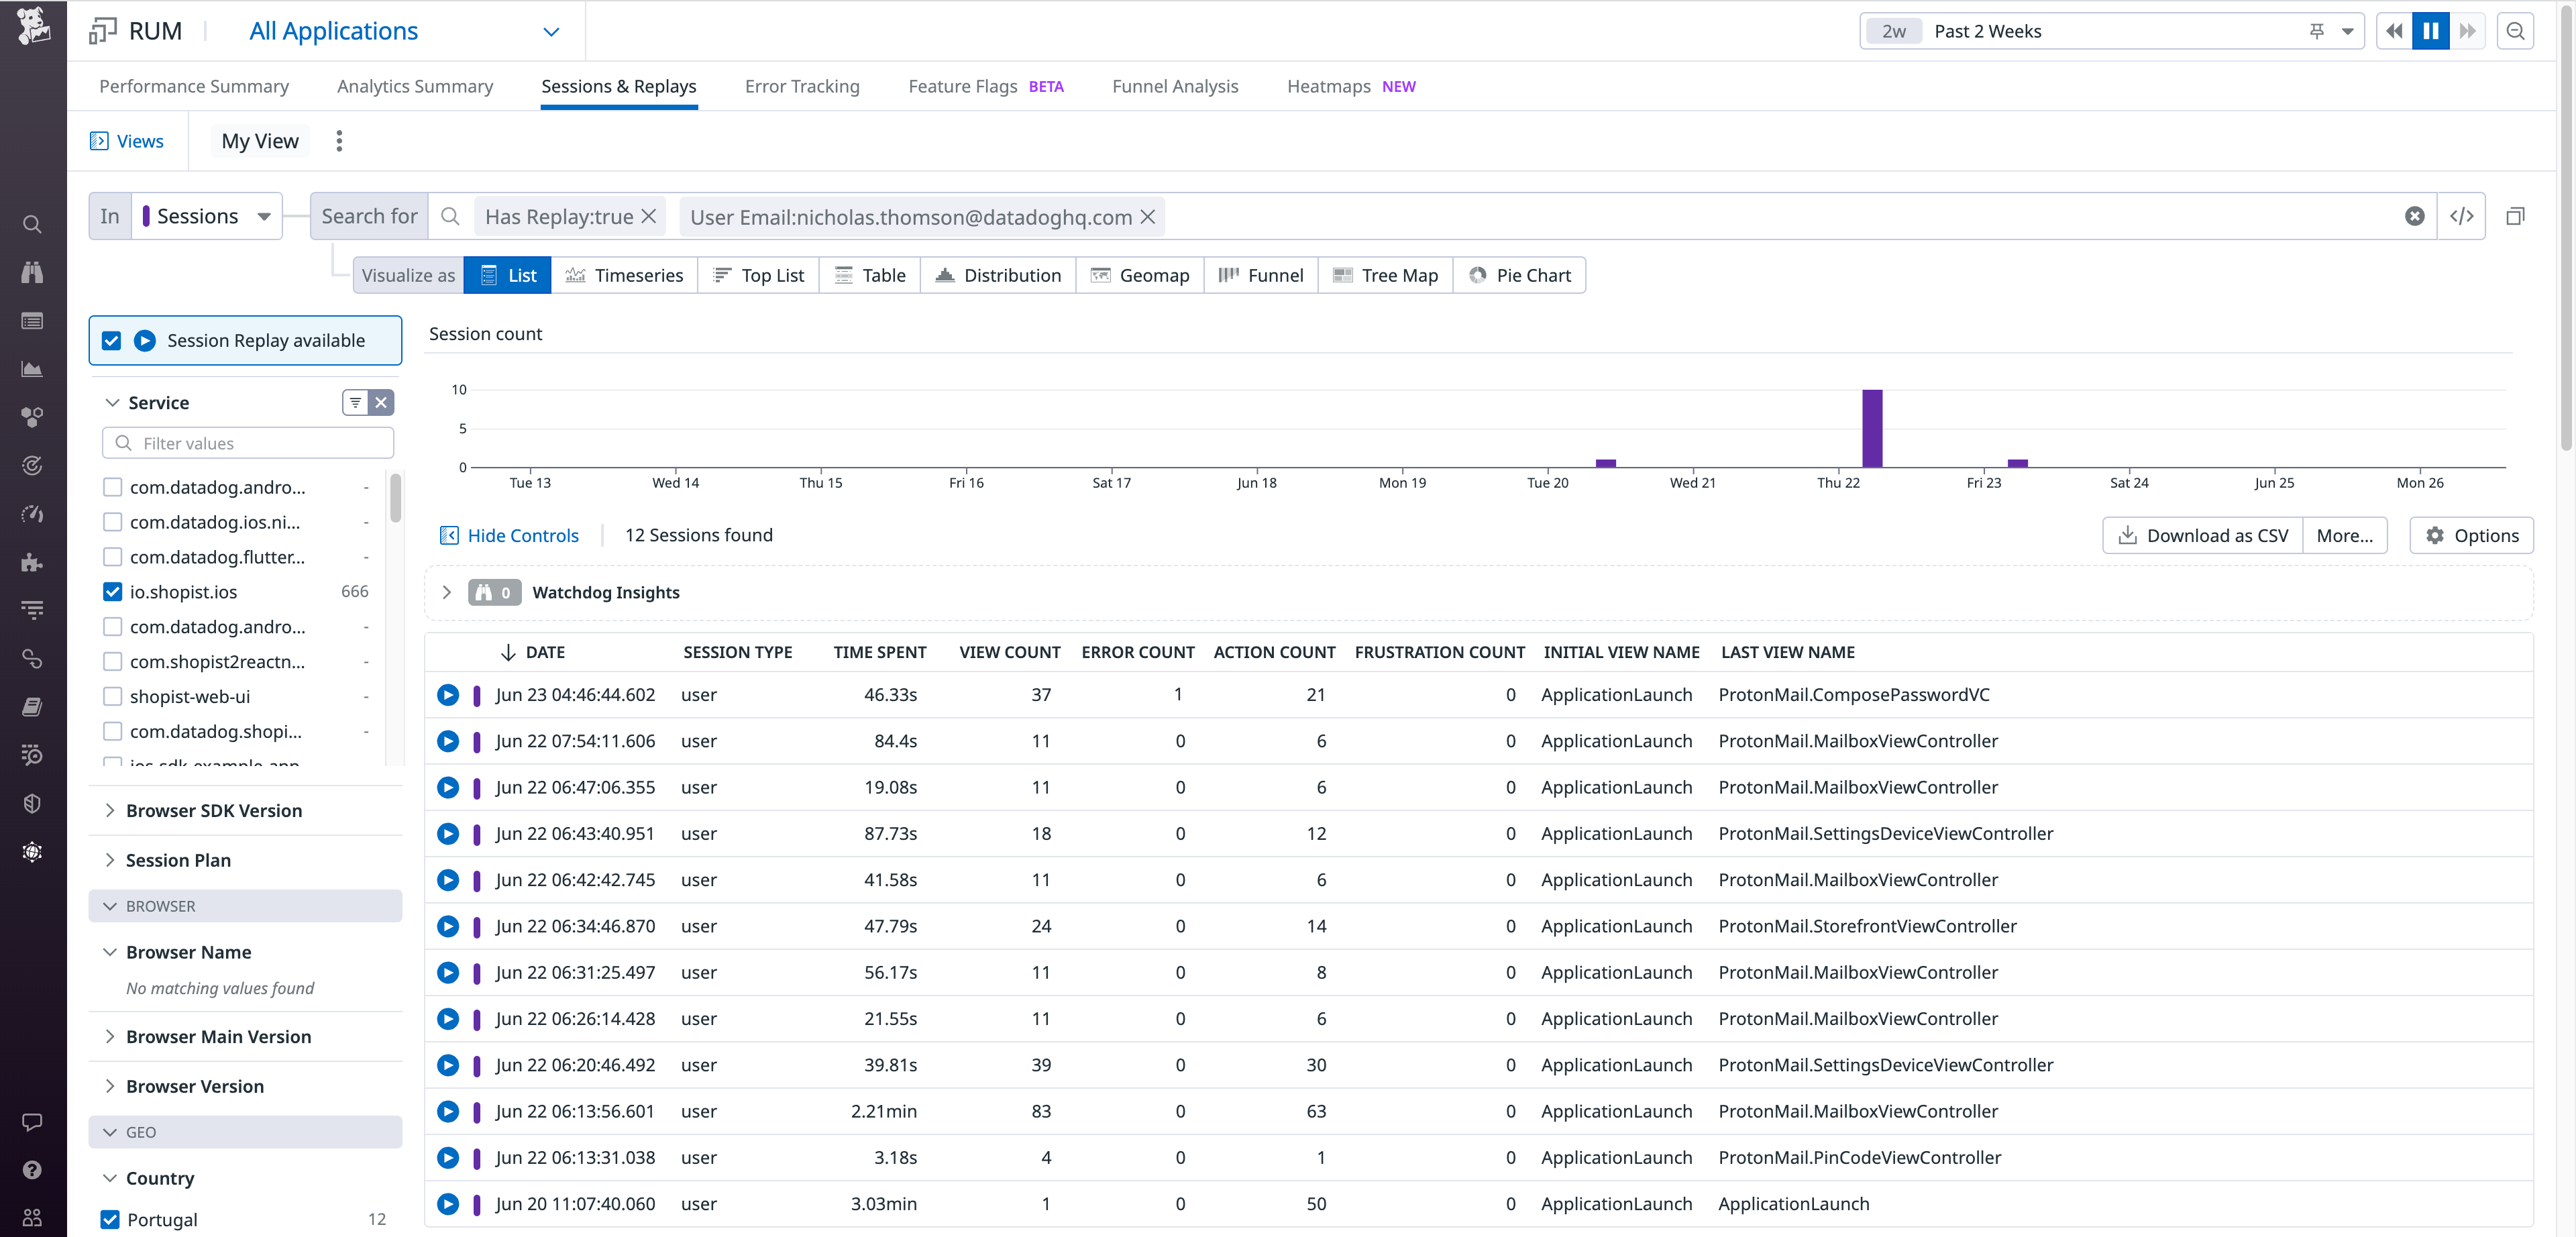Open help from the question mark sidebar icon
The height and width of the screenshot is (1237, 2576).
[33, 1169]
